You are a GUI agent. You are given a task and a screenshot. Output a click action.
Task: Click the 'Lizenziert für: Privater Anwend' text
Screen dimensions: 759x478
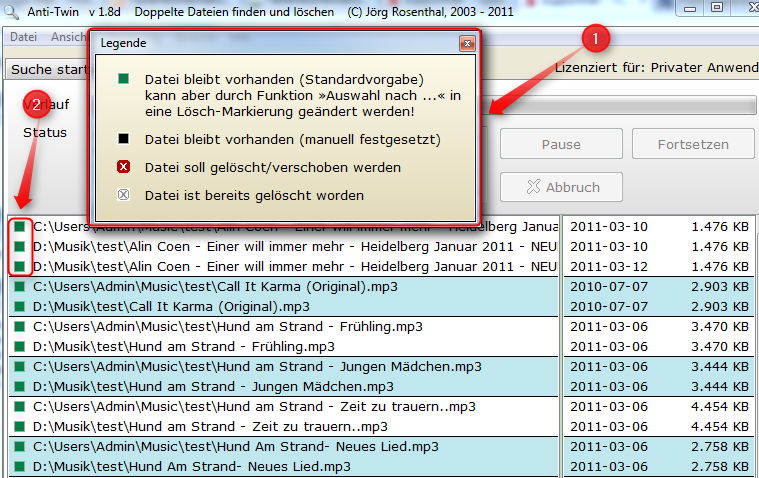tap(656, 68)
